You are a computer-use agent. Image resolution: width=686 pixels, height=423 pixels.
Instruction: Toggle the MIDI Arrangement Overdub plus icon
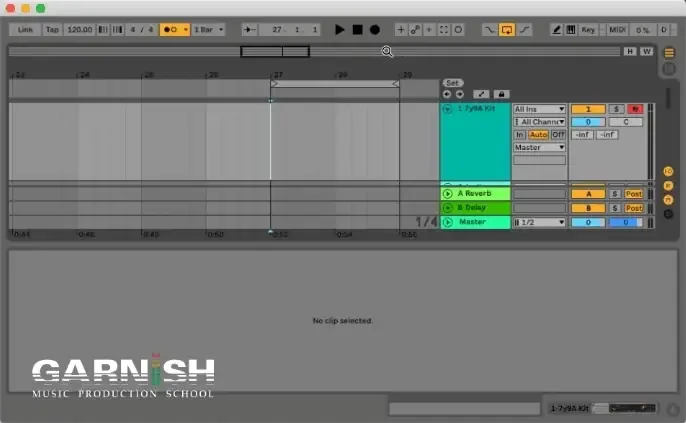[400, 30]
